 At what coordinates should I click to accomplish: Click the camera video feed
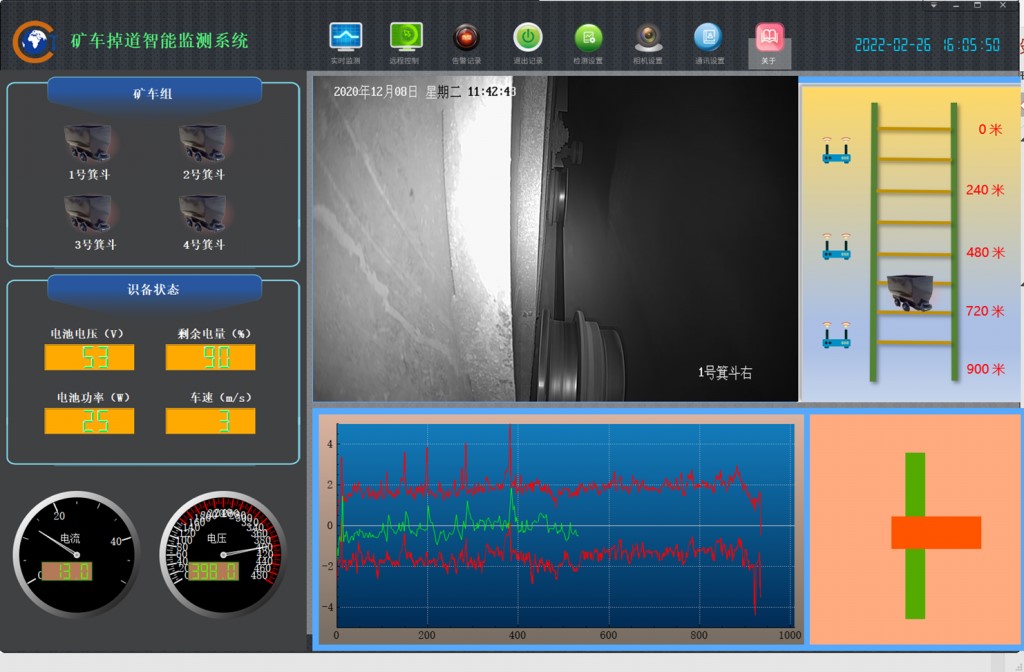tap(555, 238)
